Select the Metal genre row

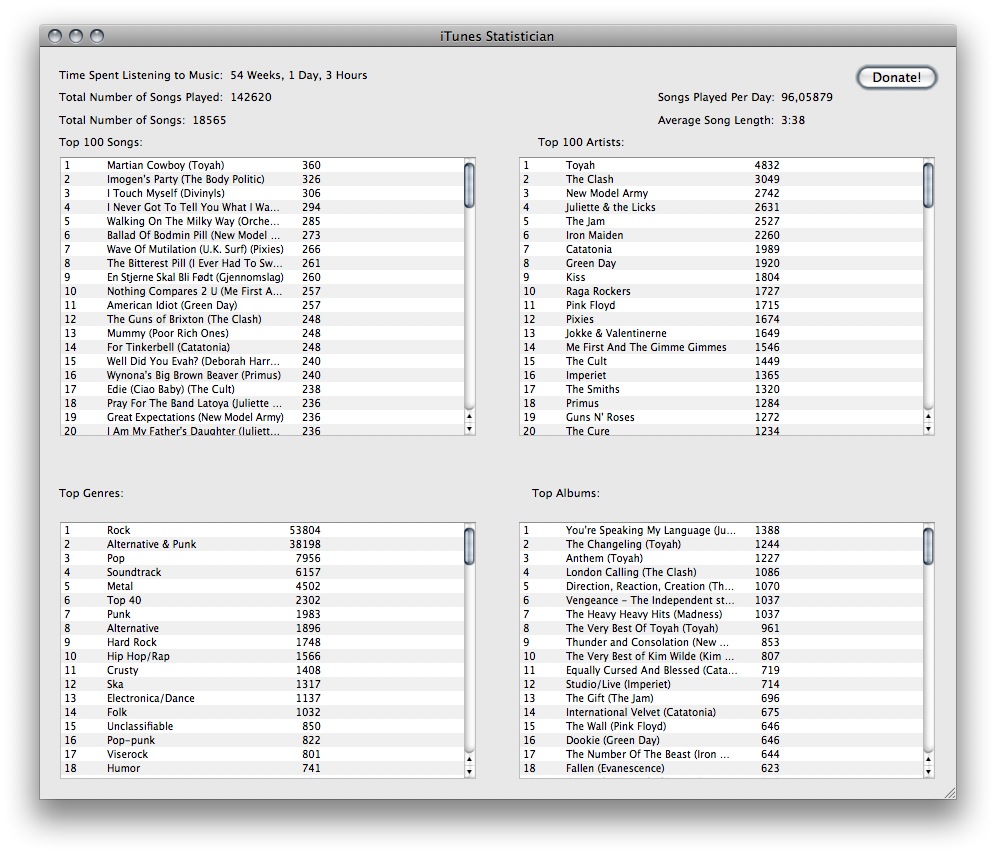coord(262,586)
